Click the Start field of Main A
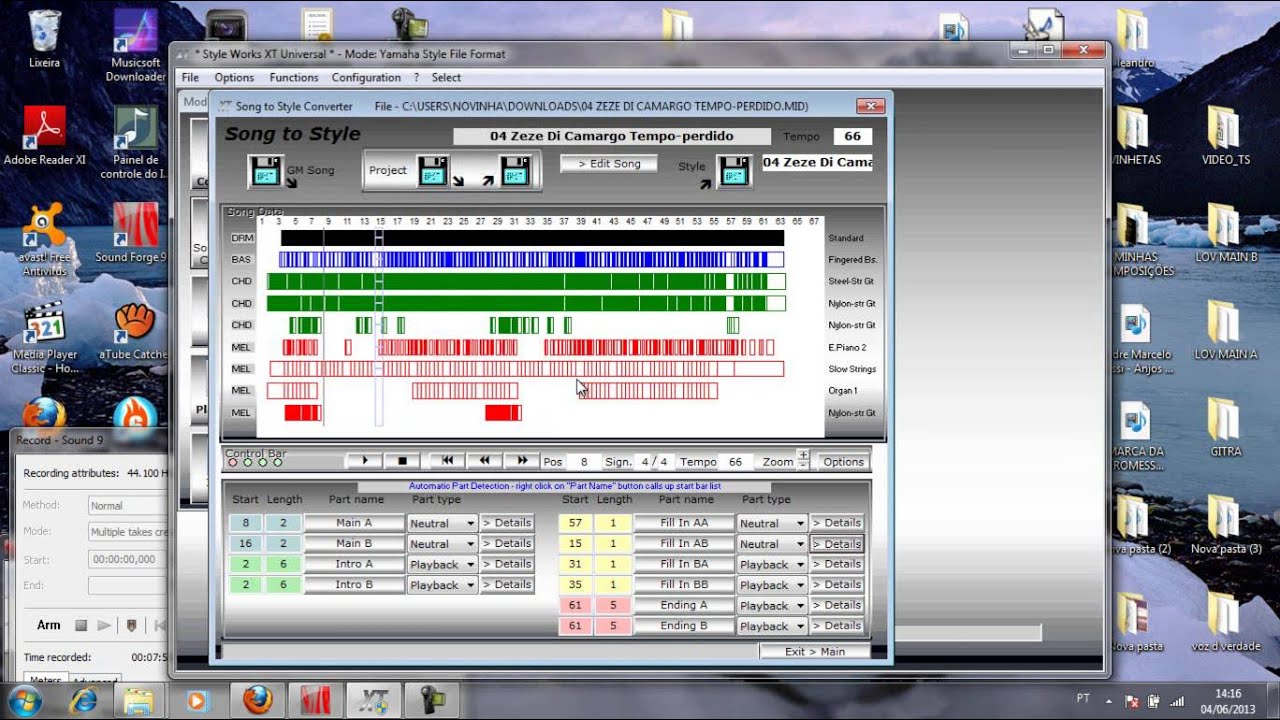 (245, 523)
